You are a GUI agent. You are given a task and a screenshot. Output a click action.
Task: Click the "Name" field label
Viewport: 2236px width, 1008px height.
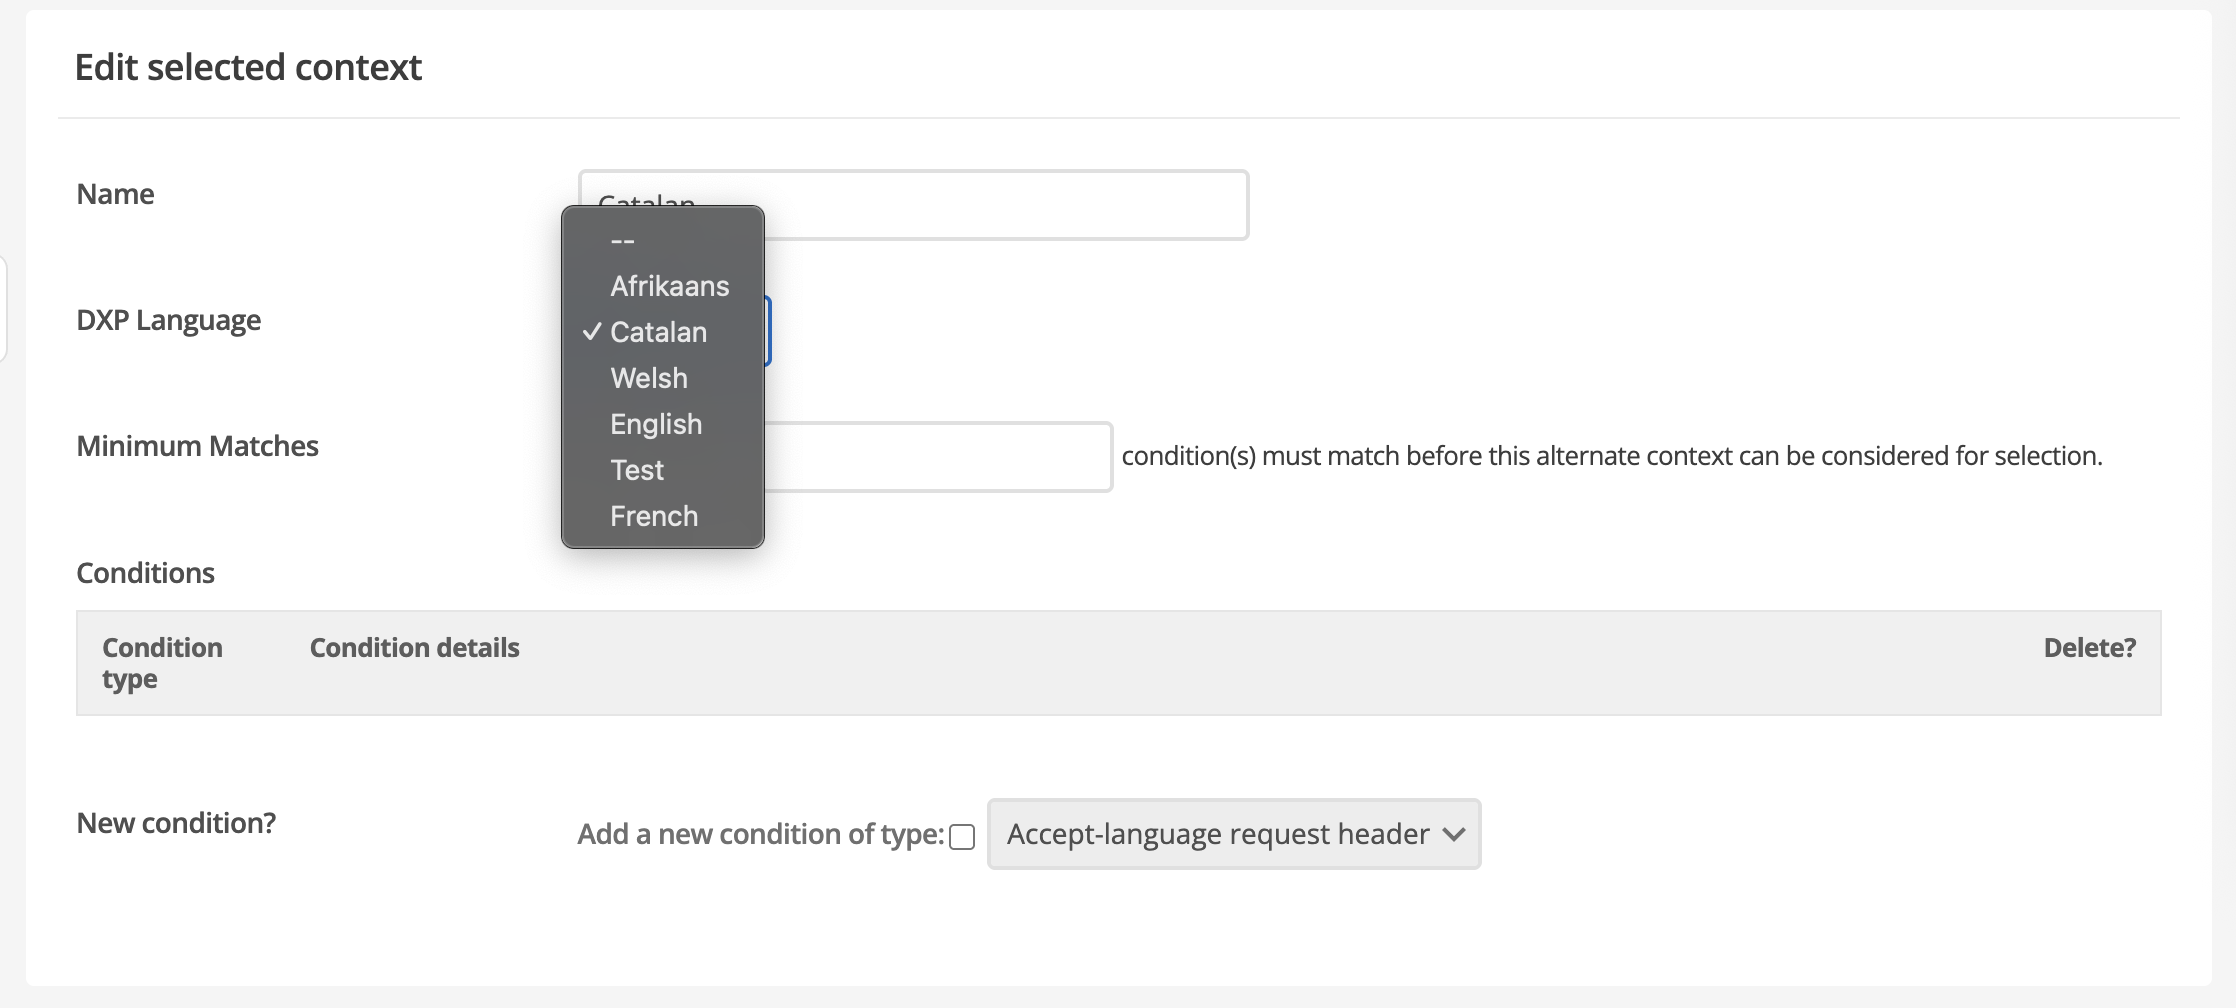pos(115,194)
